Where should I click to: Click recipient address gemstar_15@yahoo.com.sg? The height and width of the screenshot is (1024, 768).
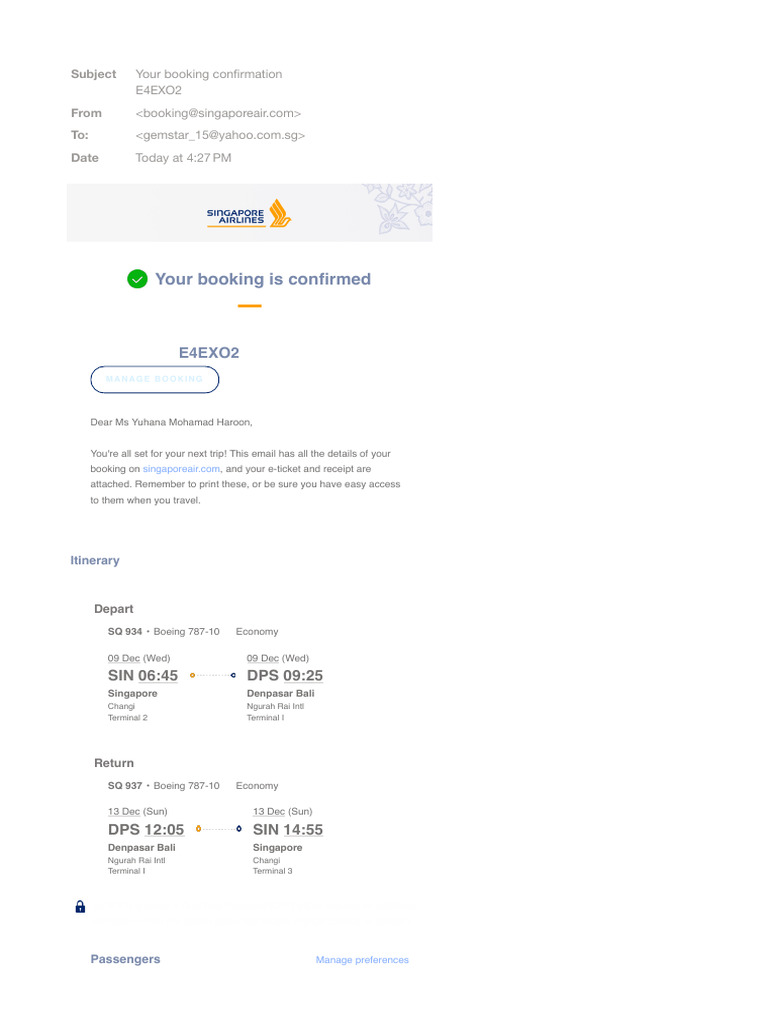[220, 135]
